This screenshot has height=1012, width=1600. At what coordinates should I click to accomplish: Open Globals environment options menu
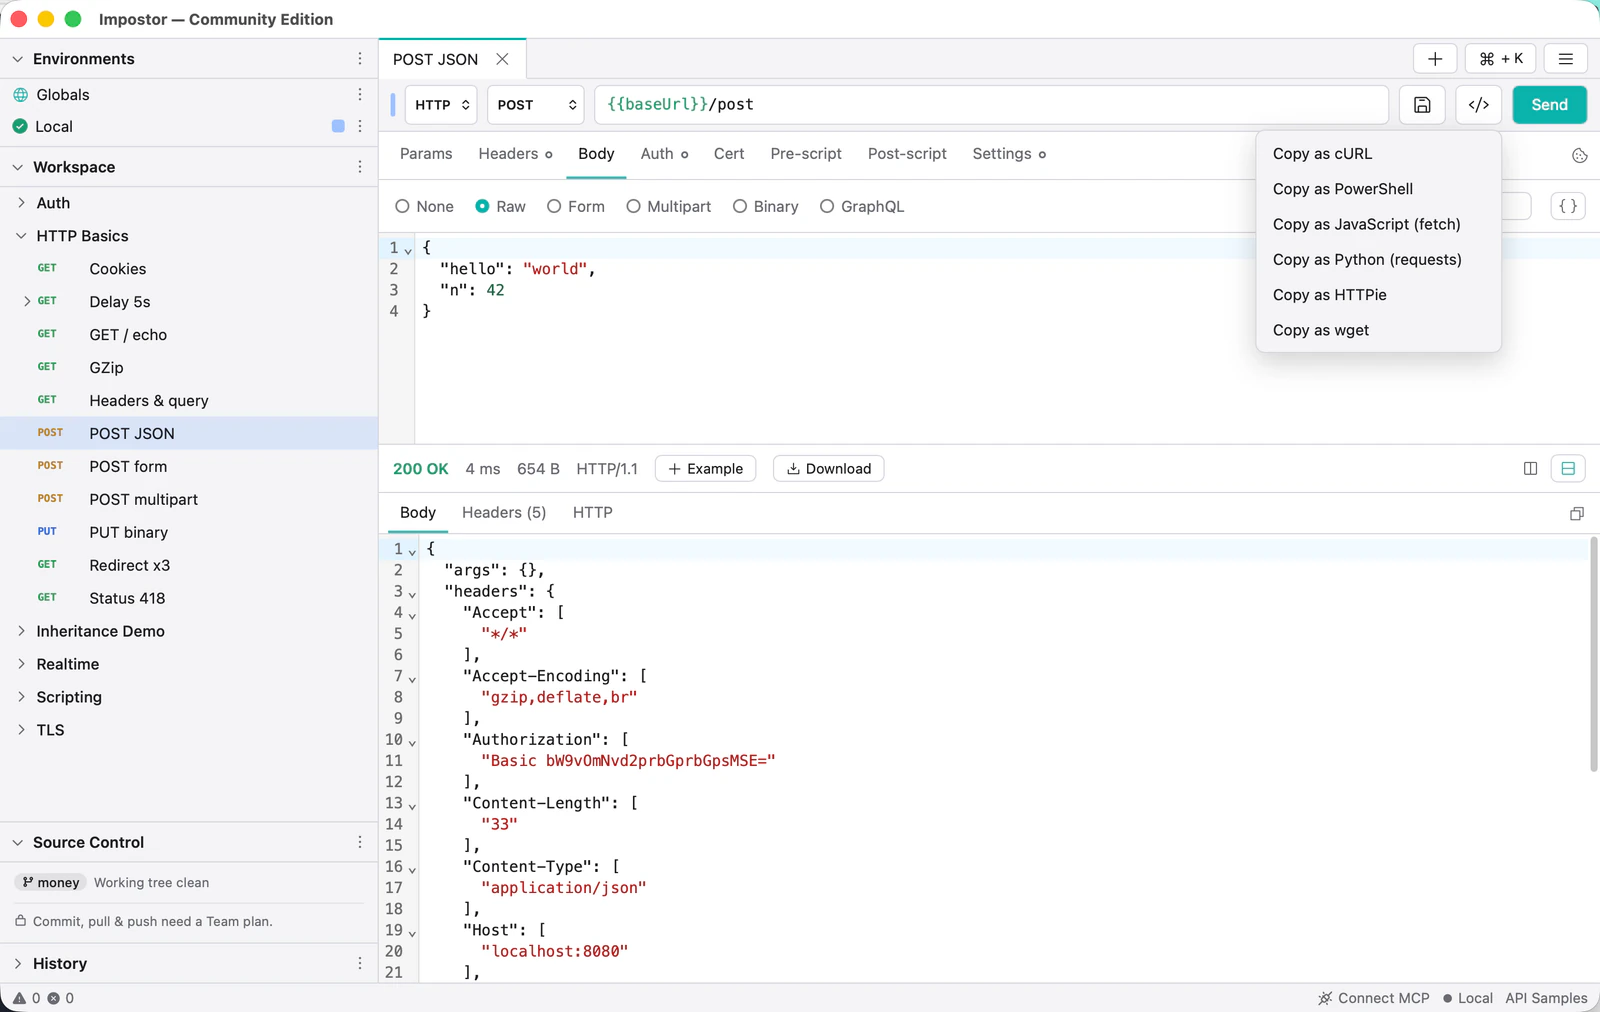coord(360,94)
